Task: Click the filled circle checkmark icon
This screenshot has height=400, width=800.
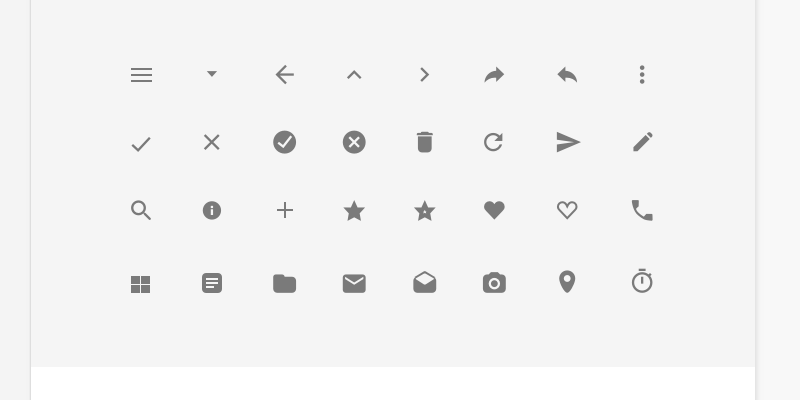Action: coord(285,142)
